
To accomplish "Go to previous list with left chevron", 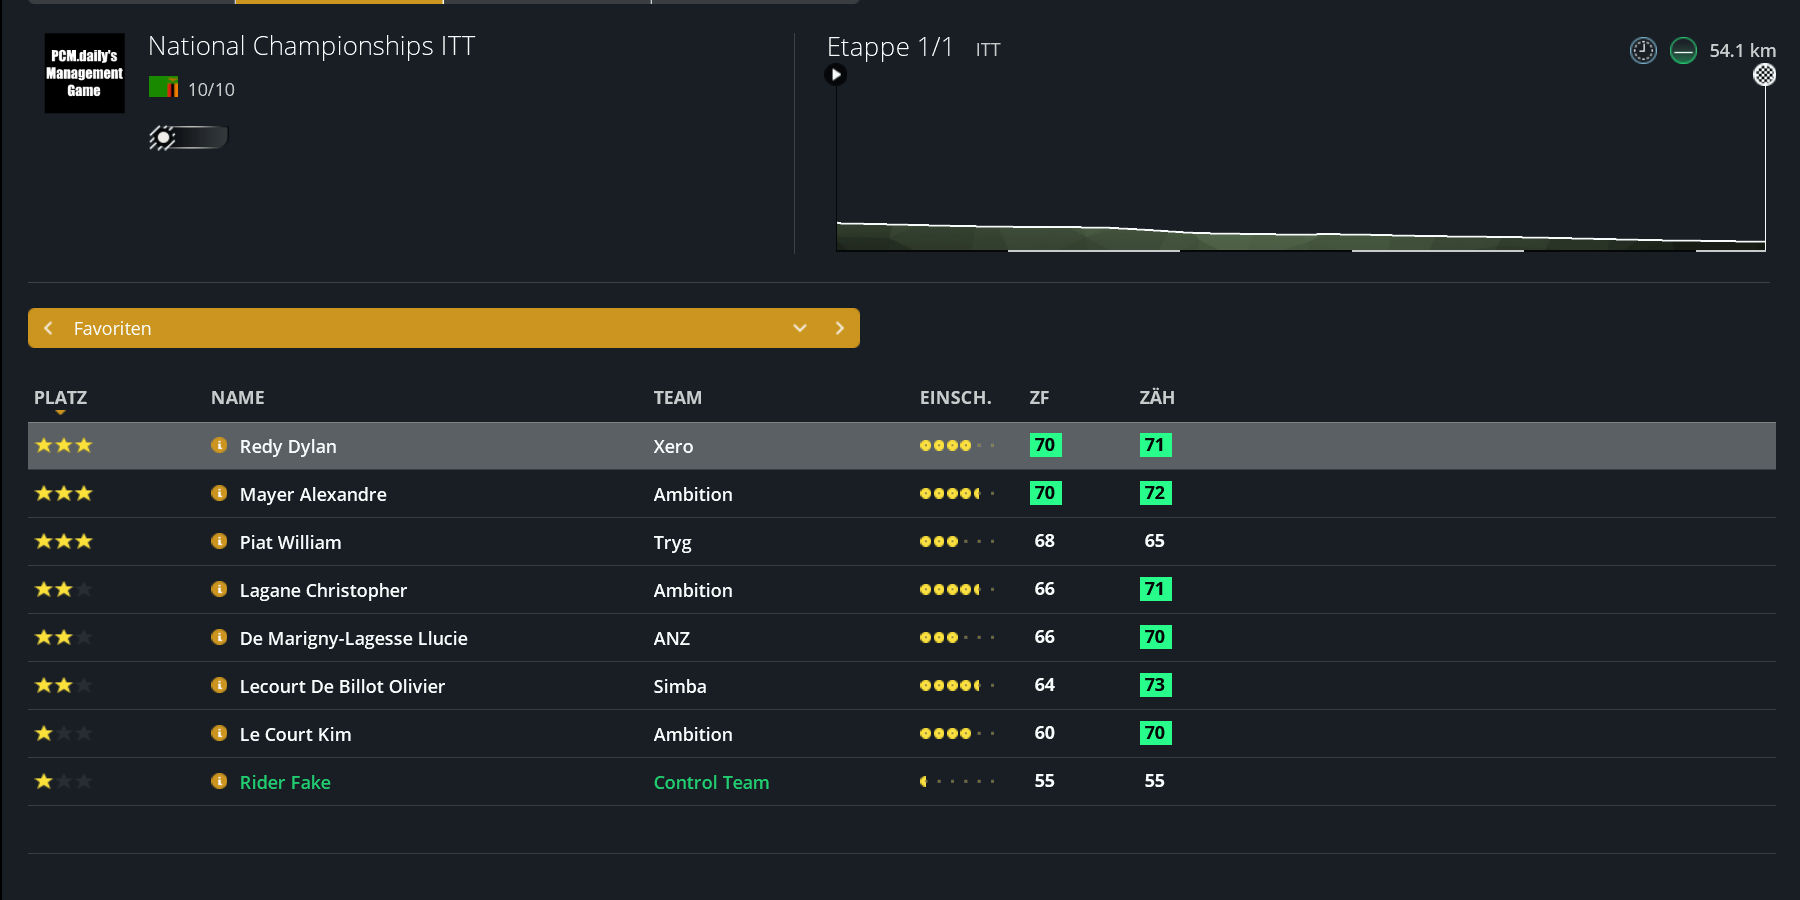I will pos(48,328).
